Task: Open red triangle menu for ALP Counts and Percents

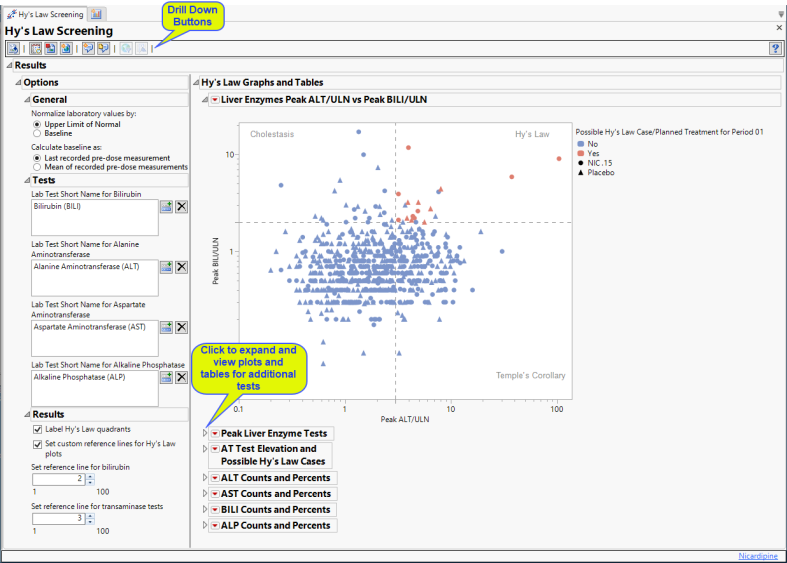Action: pyautogui.click(x=215, y=526)
